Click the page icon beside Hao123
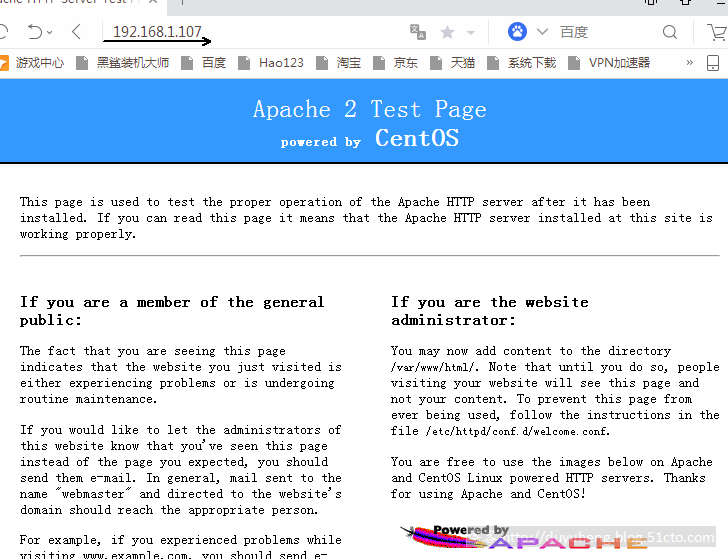This screenshot has height=559, width=728. point(244,63)
